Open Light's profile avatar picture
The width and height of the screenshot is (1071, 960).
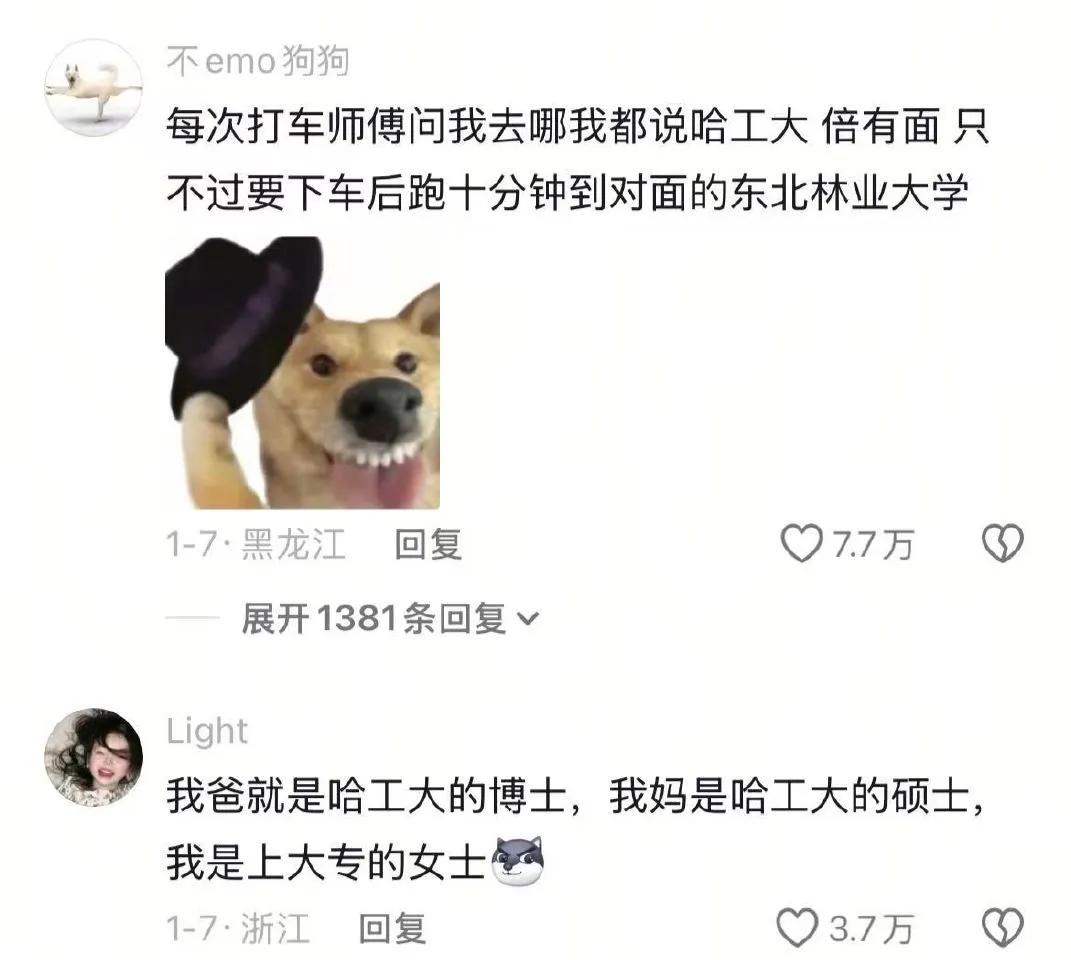pyautogui.click(x=94, y=758)
